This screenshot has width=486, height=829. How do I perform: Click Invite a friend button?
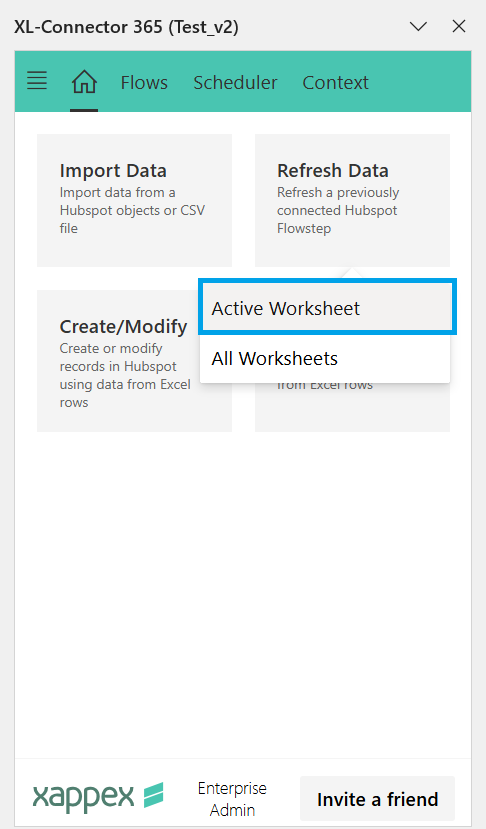pyautogui.click(x=378, y=799)
